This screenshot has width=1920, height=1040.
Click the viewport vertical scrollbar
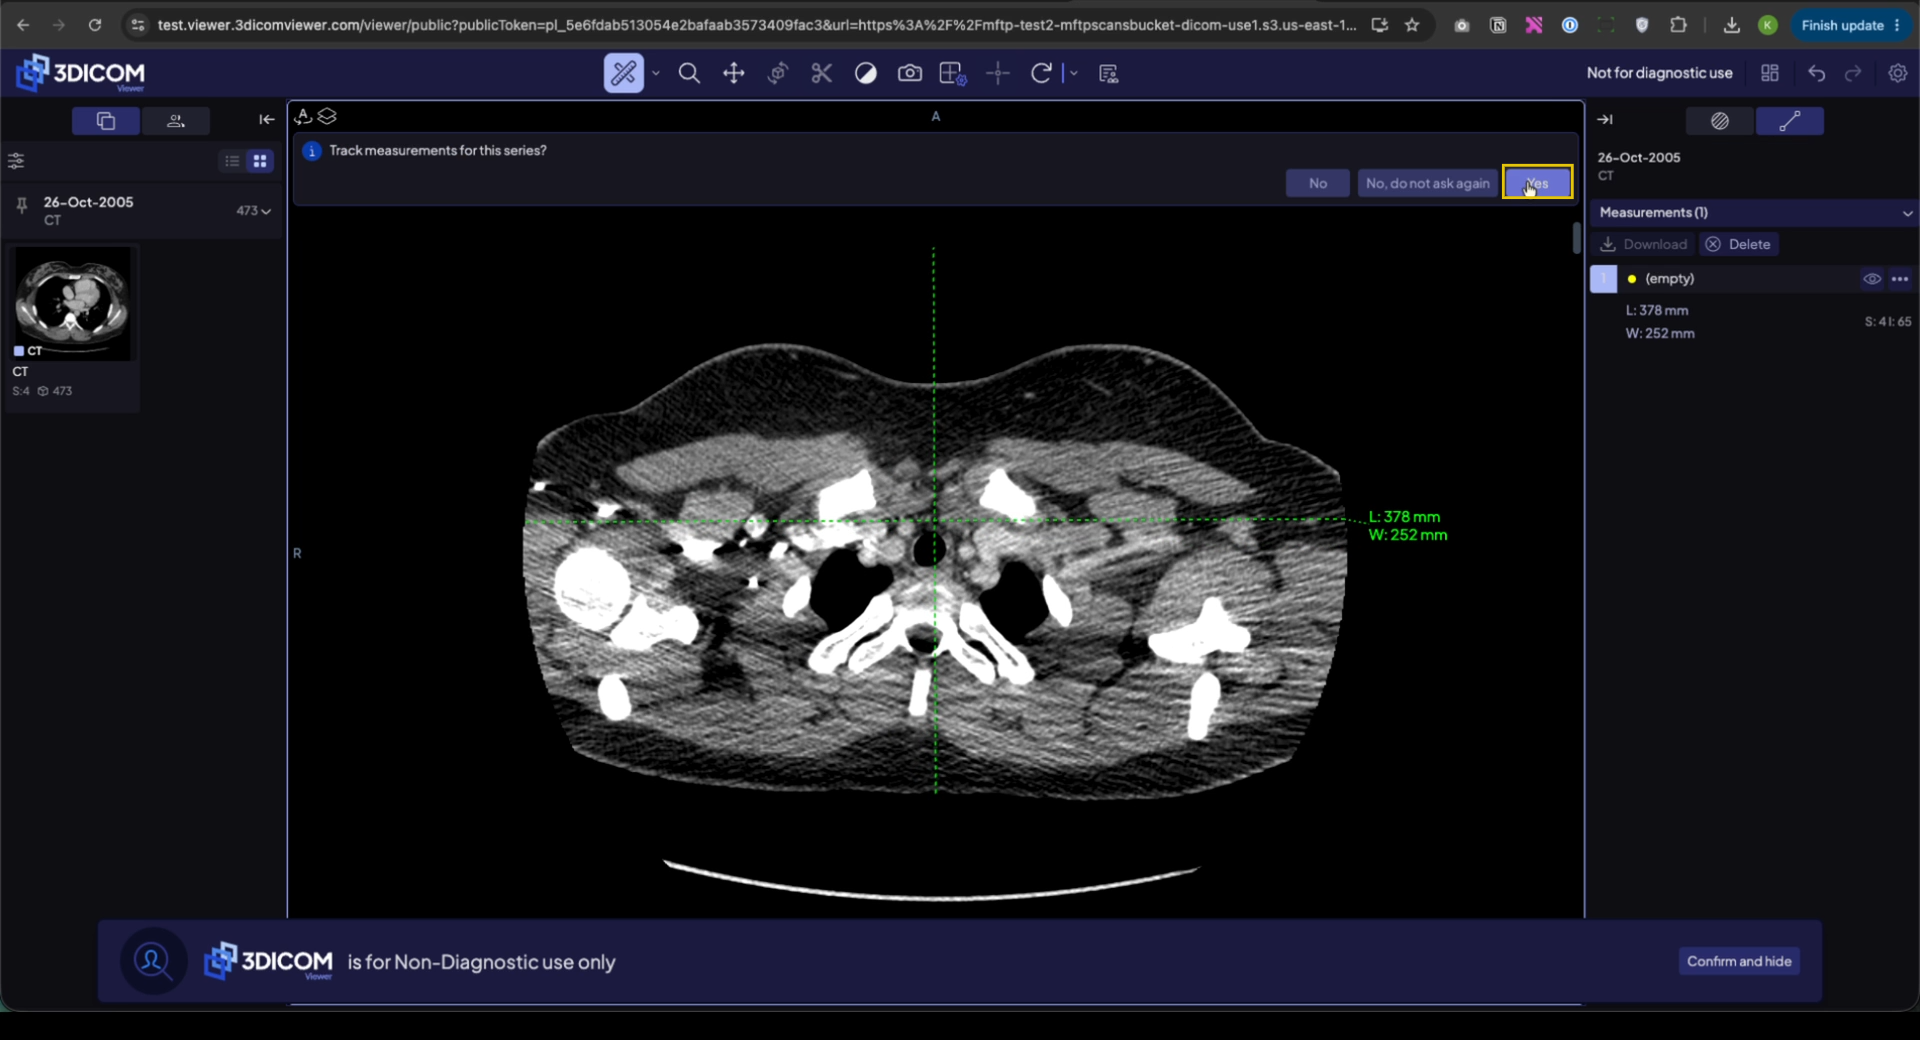(1576, 238)
